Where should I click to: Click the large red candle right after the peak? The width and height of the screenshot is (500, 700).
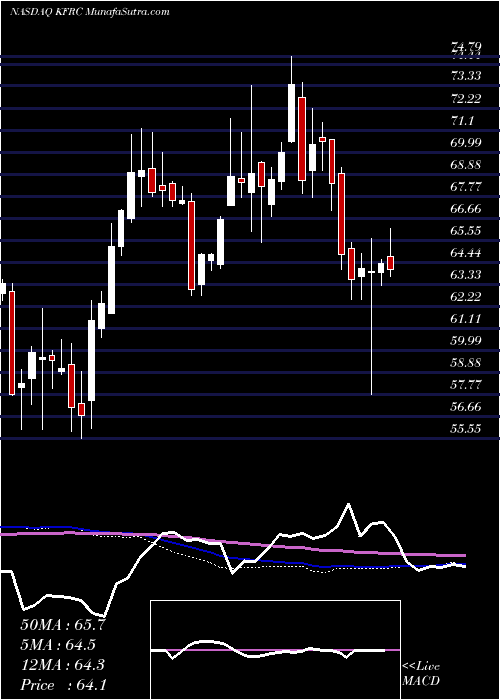[302, 139]
